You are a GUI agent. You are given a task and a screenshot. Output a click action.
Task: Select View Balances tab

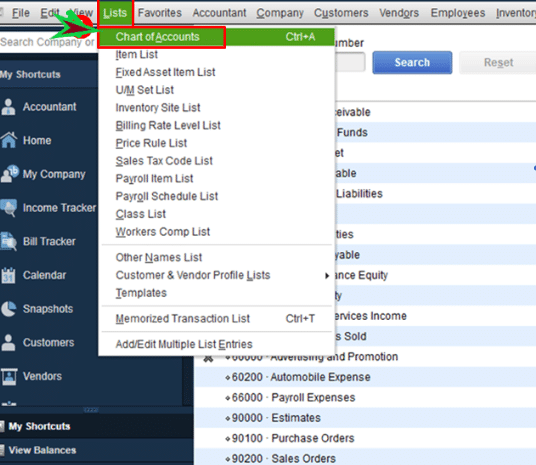click(96, 450)
